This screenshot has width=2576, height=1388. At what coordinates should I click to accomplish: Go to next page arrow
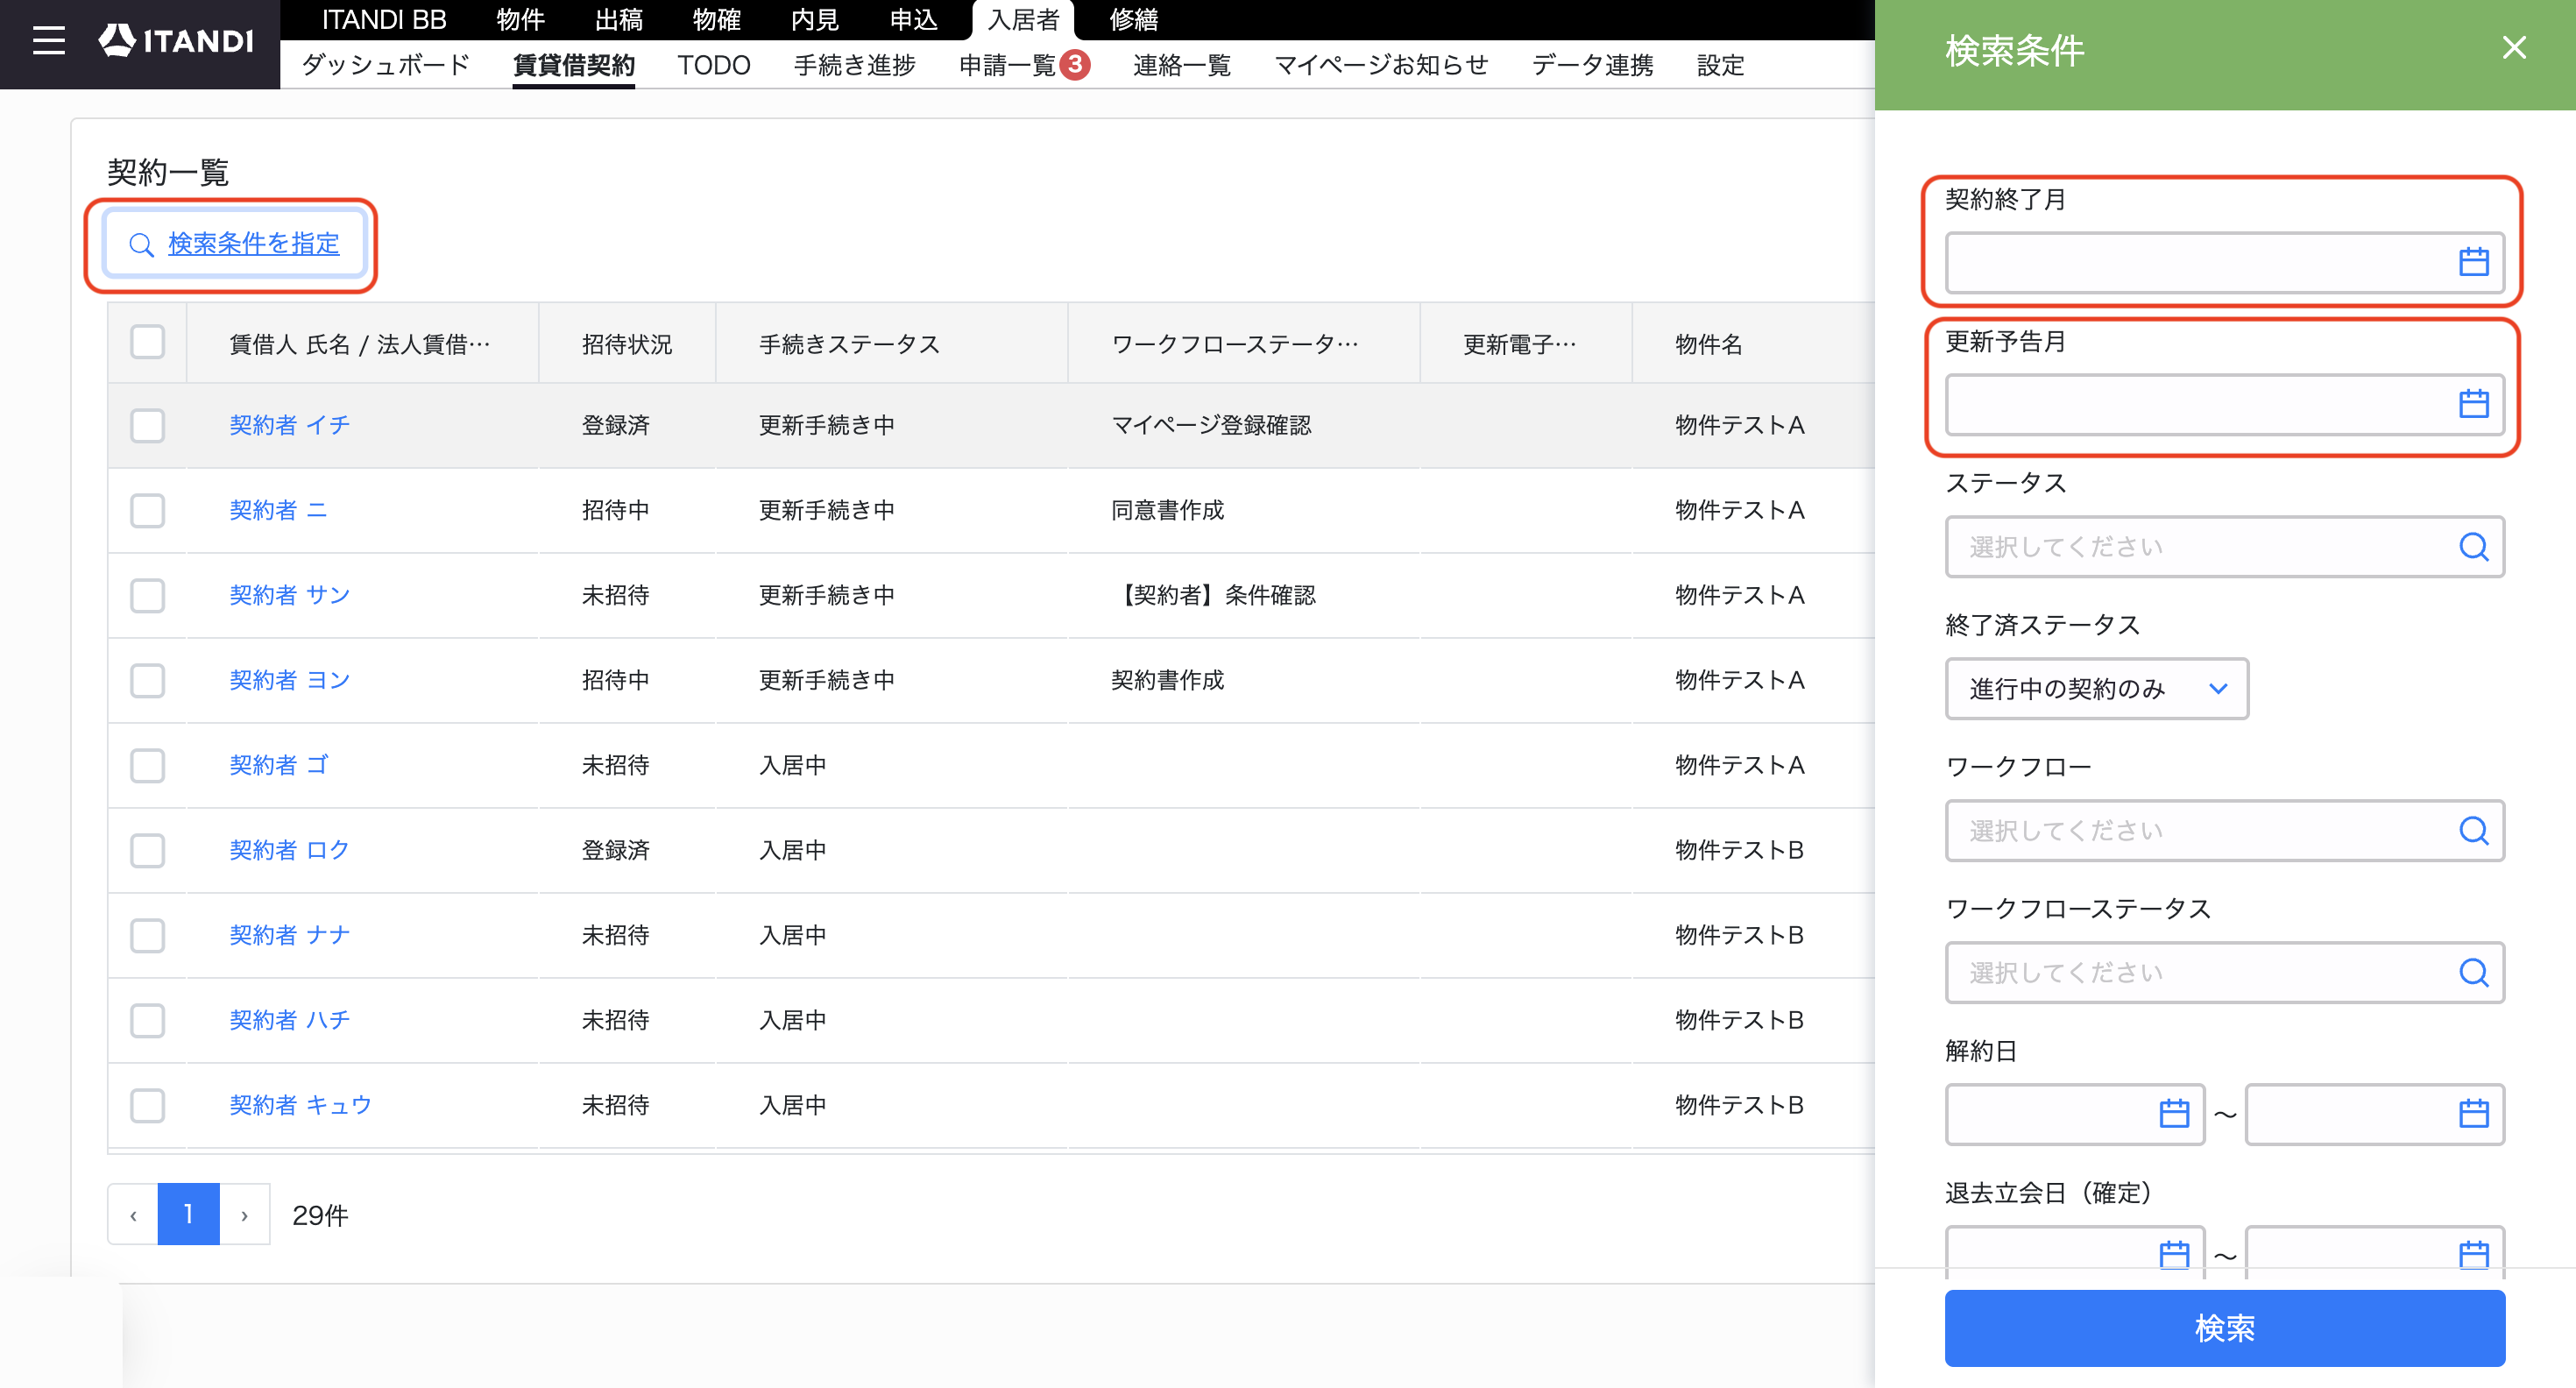pos(244,1214)
